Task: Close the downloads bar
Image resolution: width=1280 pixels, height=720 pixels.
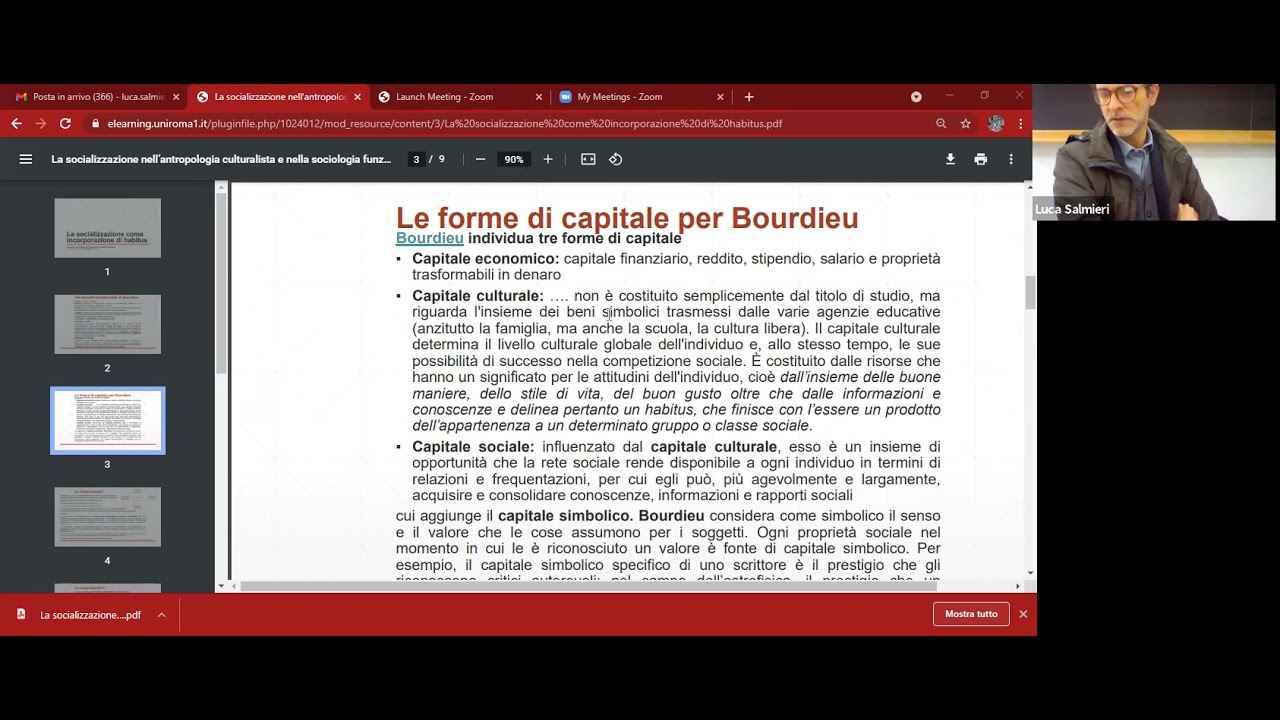Action: coord(1023,614)
